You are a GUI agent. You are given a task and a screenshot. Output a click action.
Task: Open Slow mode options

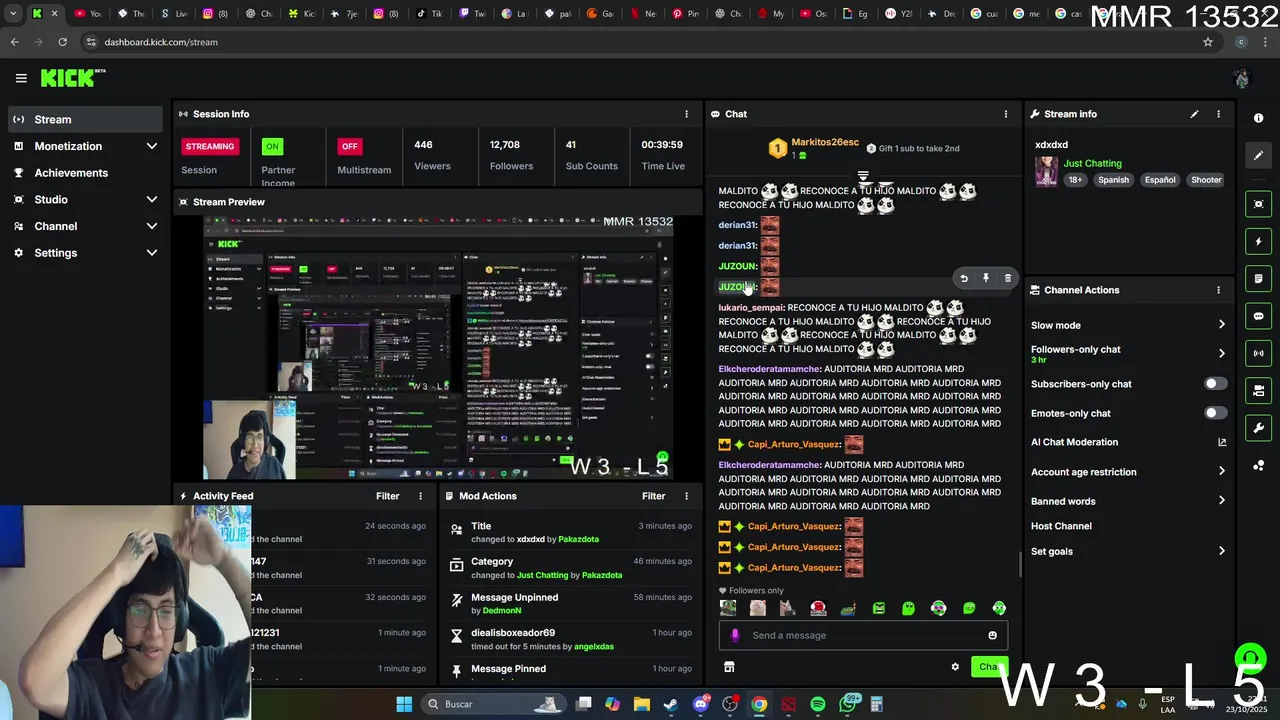point(1128,325)
